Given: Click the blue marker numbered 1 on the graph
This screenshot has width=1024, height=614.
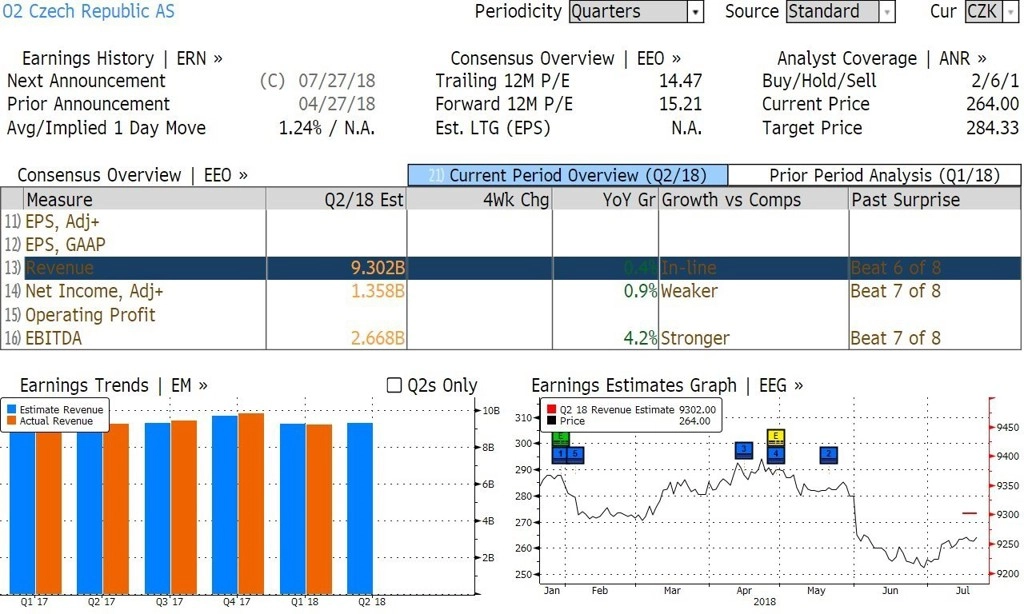Looking at the screenshot, I should [x=560, y=454].
